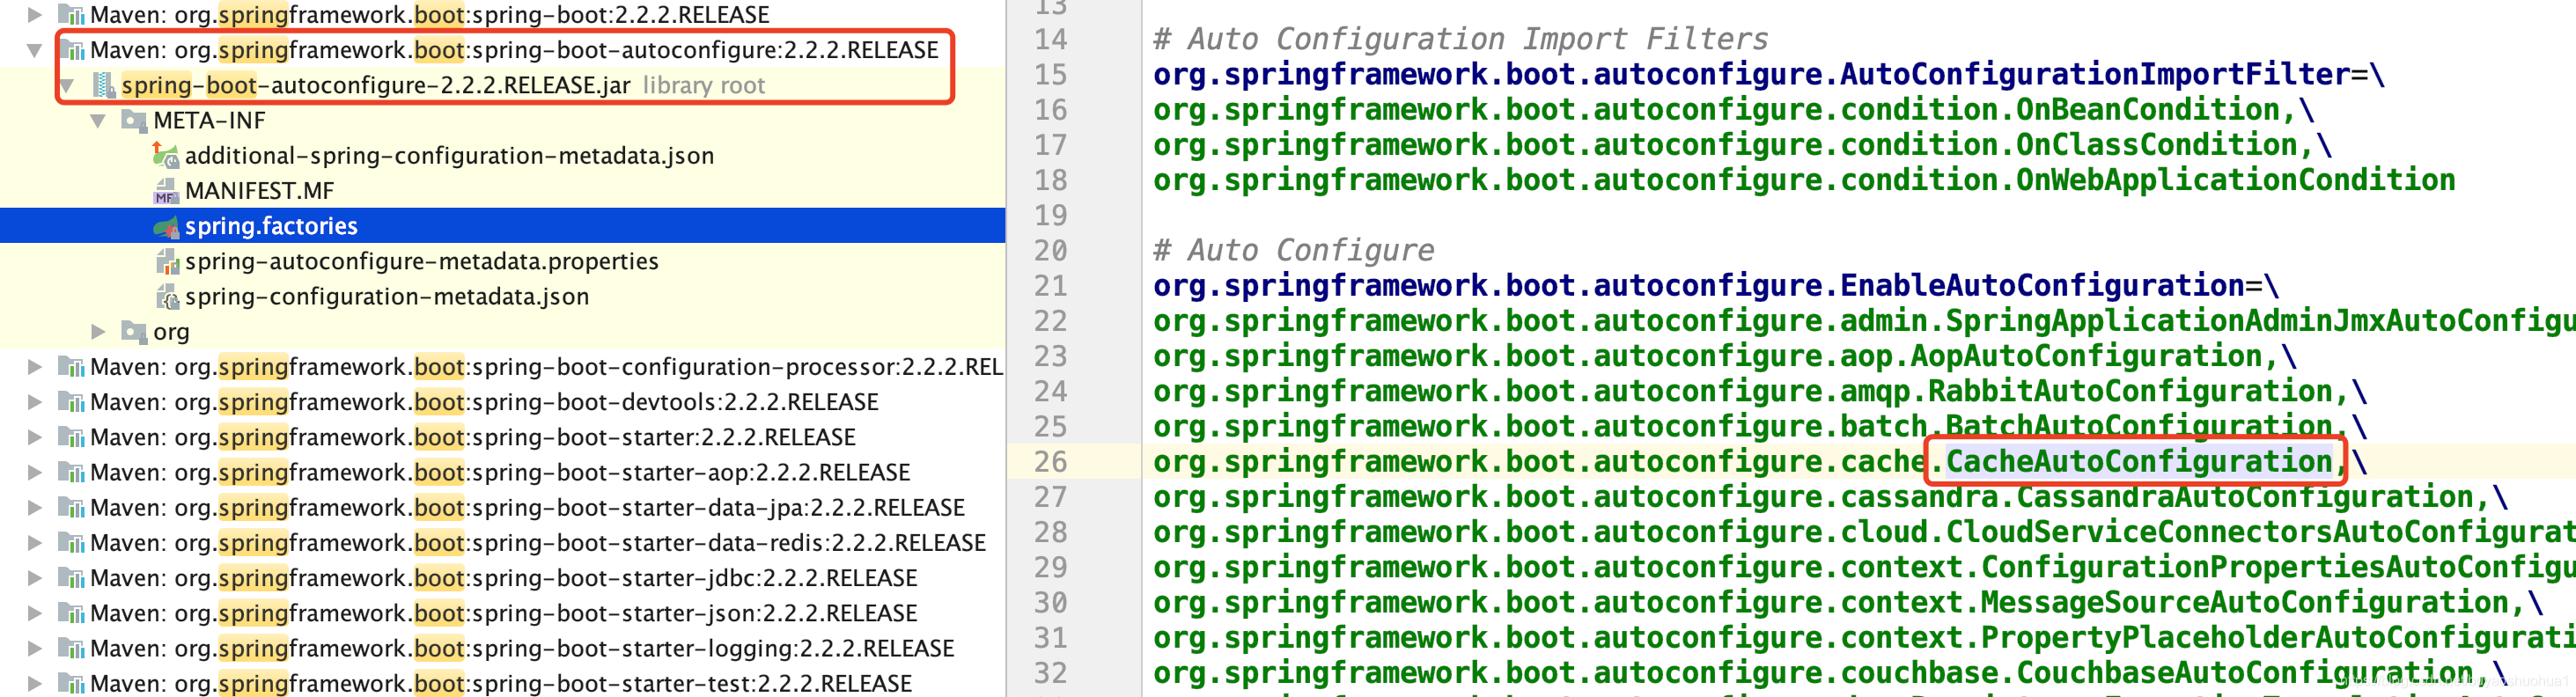Click library icon of spring-boot-starter-test entry

click(x=71, y=684)
